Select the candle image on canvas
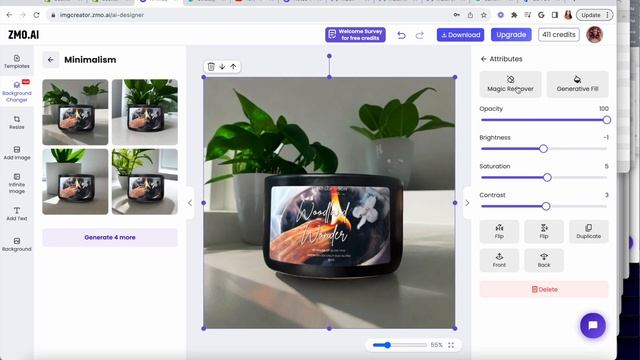The height and width of the screenshot is (360, 640). pyautogui.click(x=329, y=202)
